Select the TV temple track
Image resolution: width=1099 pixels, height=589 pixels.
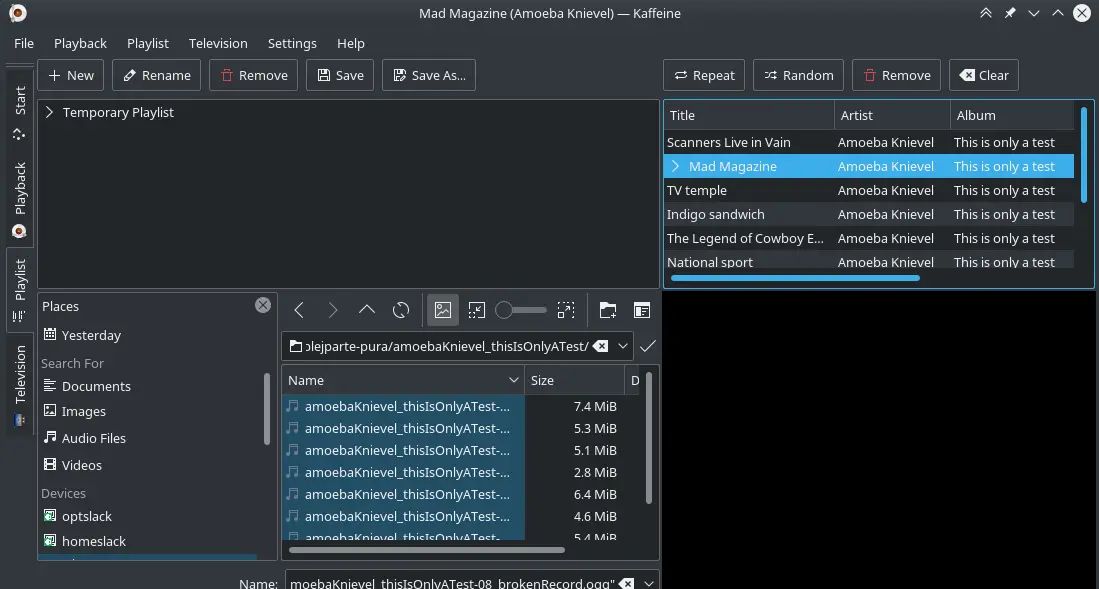697,190
